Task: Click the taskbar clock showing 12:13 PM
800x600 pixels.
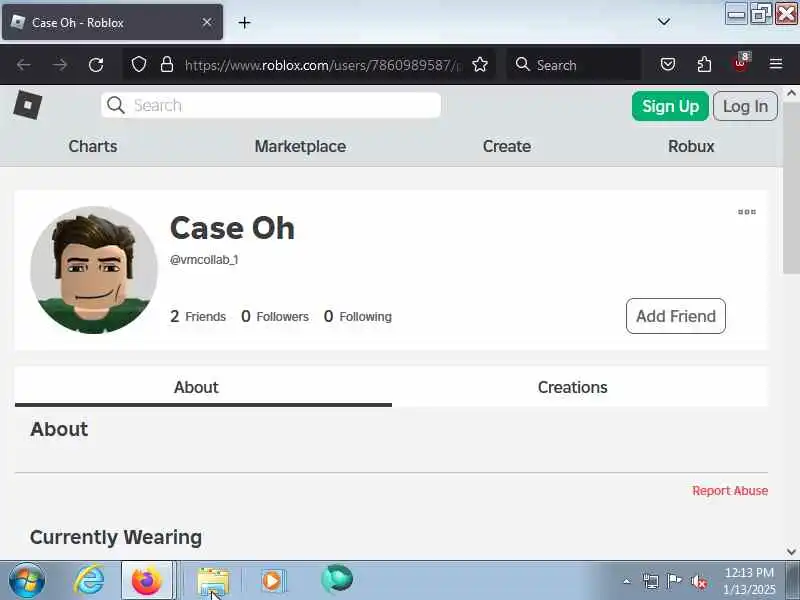Action: pos(749,581)
